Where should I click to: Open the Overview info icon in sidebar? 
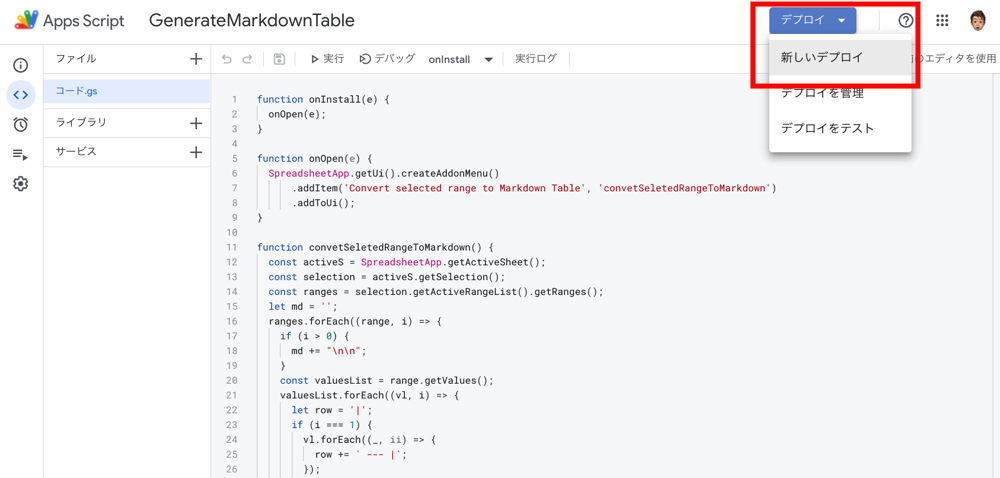(x=20, y=65)
